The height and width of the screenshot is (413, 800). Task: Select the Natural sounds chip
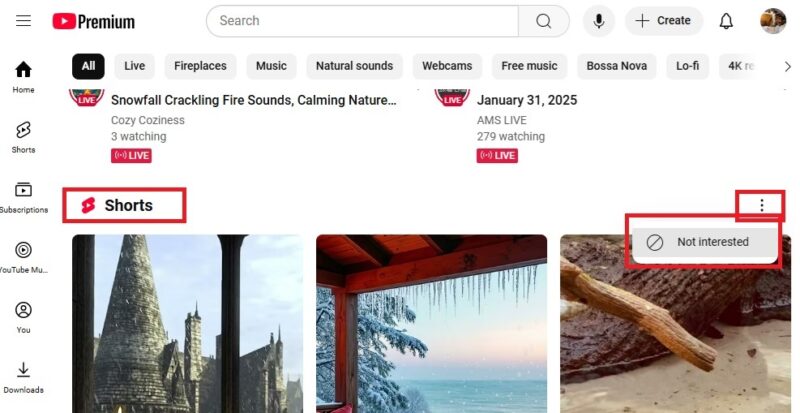[354, 66]
